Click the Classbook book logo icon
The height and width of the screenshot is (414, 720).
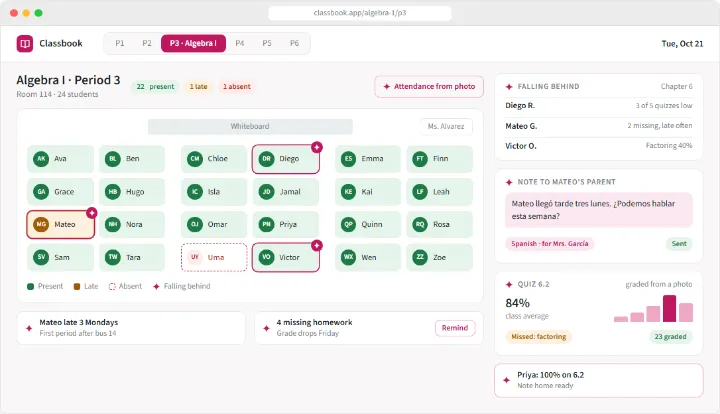pos(25,44)
